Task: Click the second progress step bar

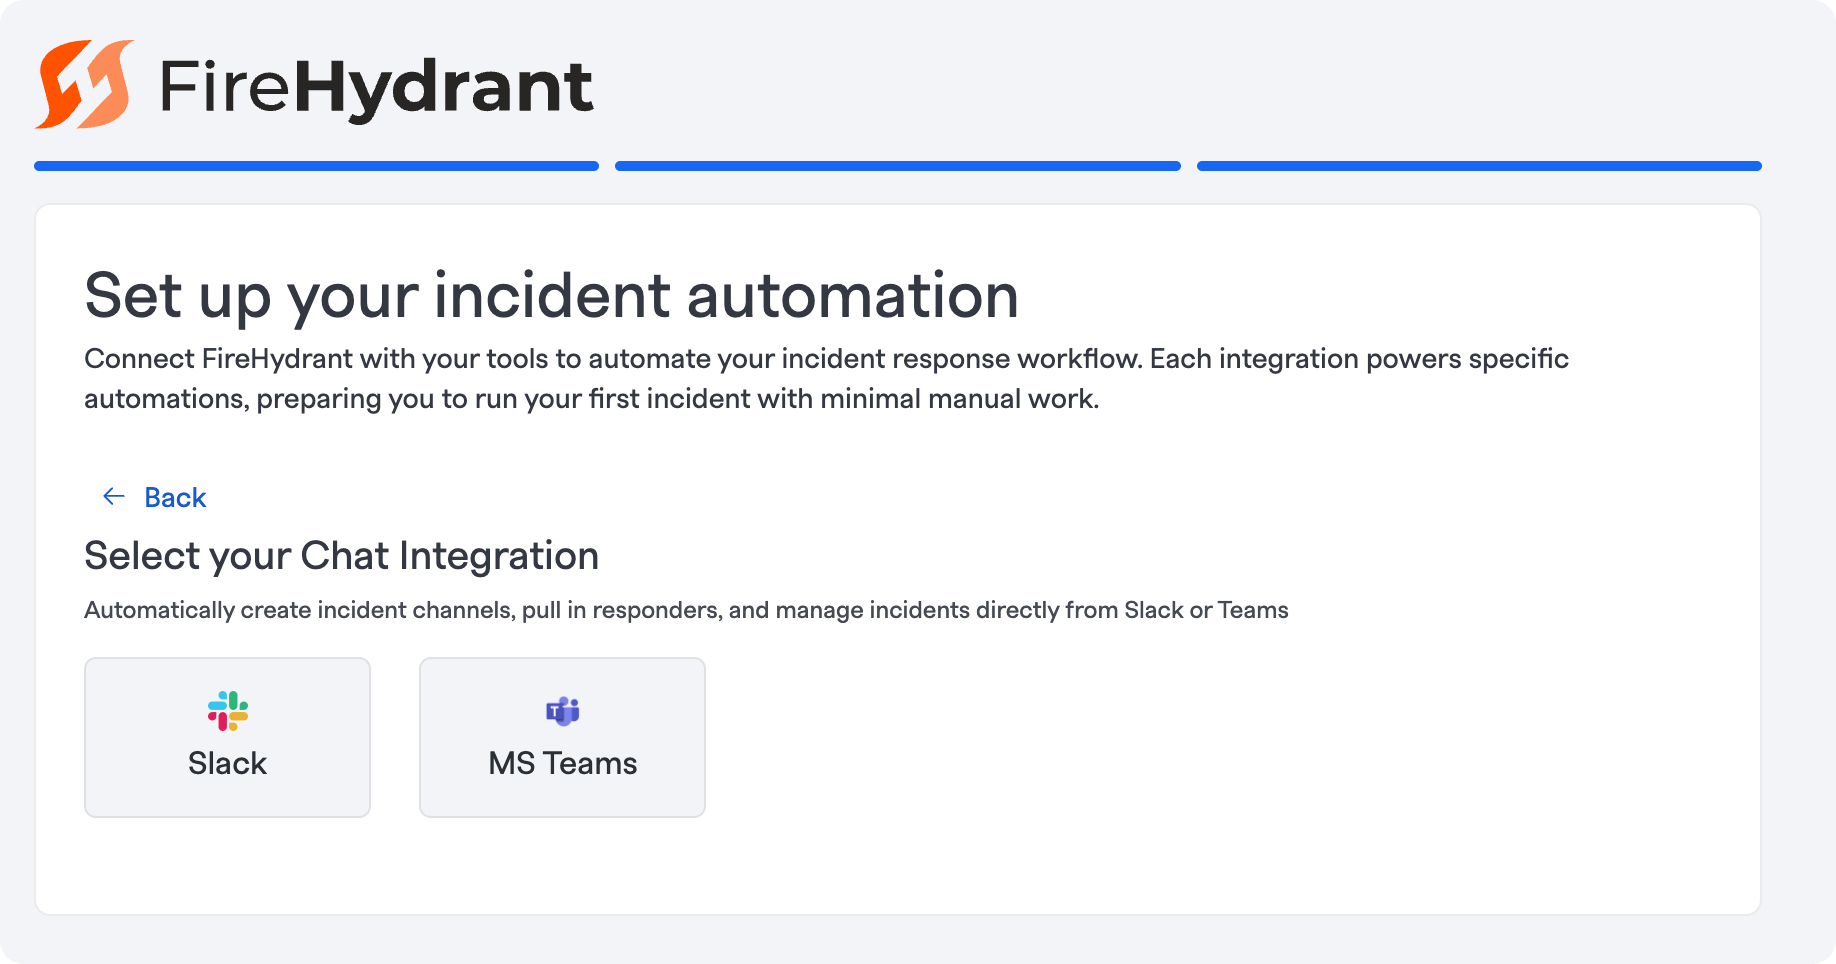Action: point(898,166)
